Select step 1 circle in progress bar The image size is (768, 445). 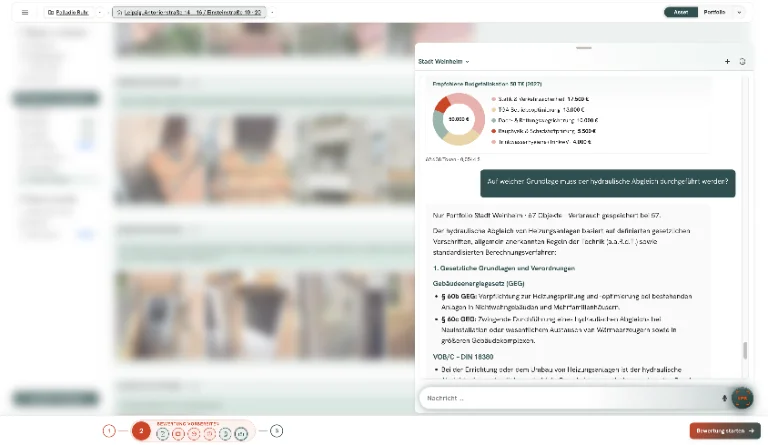point(109,431)
